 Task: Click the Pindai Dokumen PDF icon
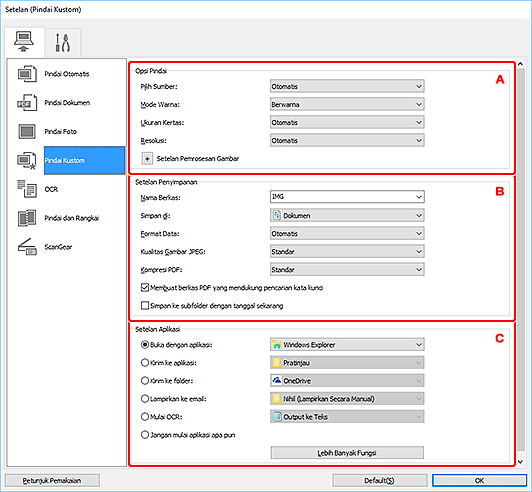pyautogui.click(x=27, y=103)
